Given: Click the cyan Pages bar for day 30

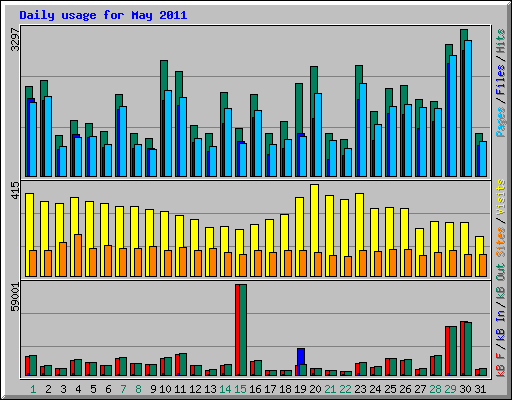Looking at the screenshot, I should tap(468, 108).
